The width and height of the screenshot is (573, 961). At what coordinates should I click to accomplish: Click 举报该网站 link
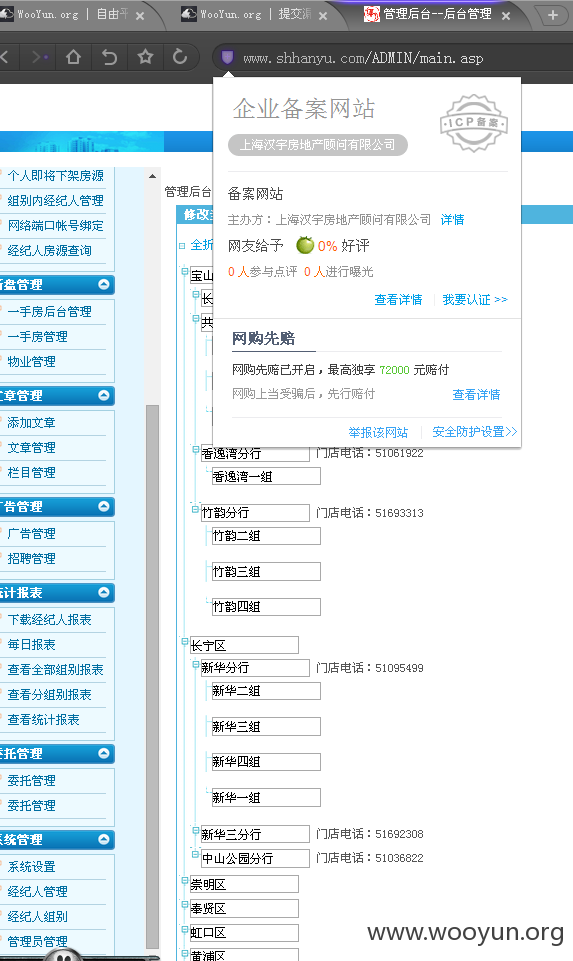[x=378, y=432]
